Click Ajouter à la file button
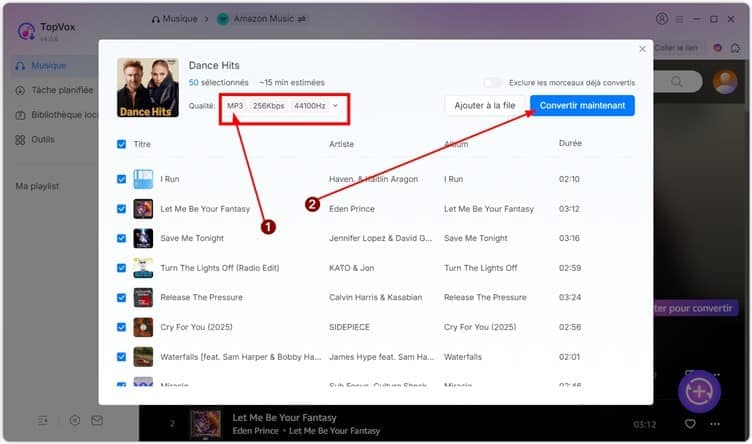Viewport: 752px width, 444px height. click(x=484, y=105)
